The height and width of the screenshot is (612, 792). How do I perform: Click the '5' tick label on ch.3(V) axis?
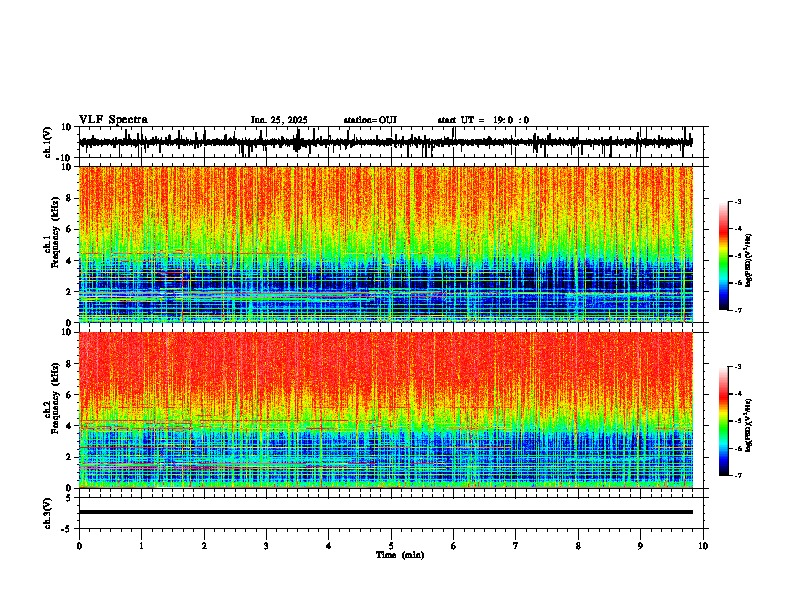70,497
